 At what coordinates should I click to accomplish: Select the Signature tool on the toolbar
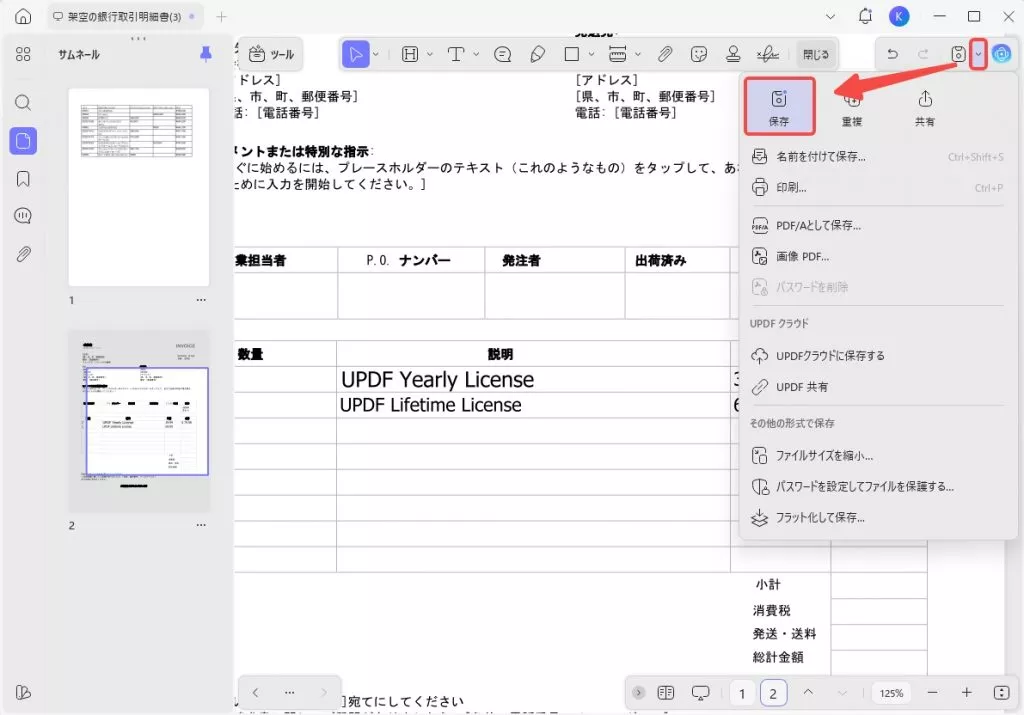[x=770, y=54]
